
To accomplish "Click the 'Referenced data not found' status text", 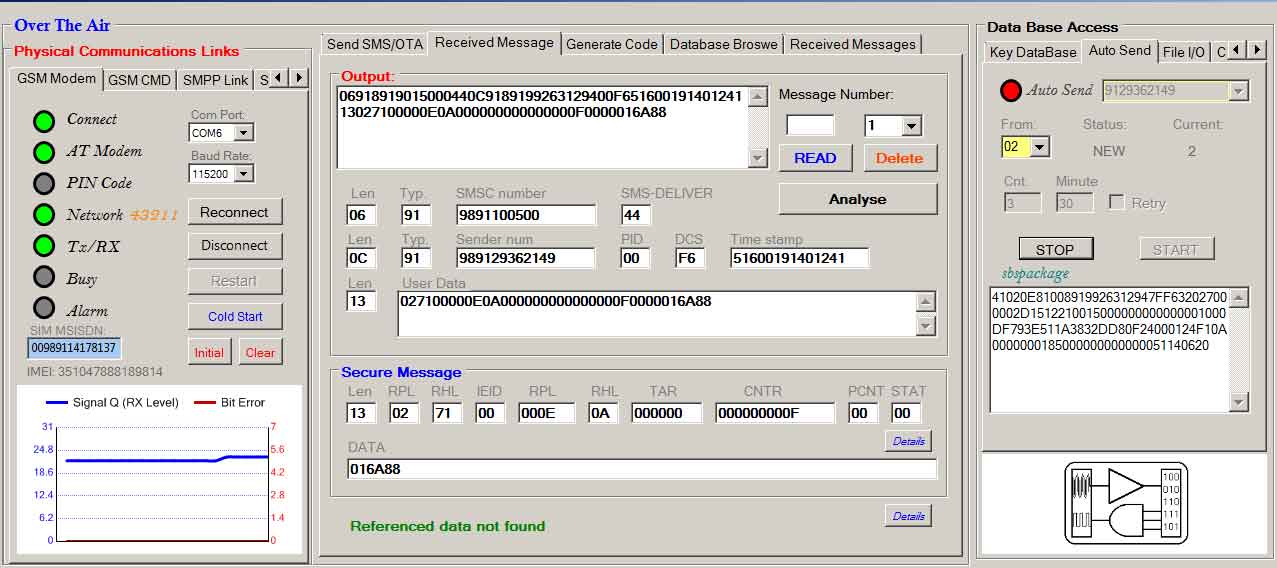I will [x=448, y=526].
